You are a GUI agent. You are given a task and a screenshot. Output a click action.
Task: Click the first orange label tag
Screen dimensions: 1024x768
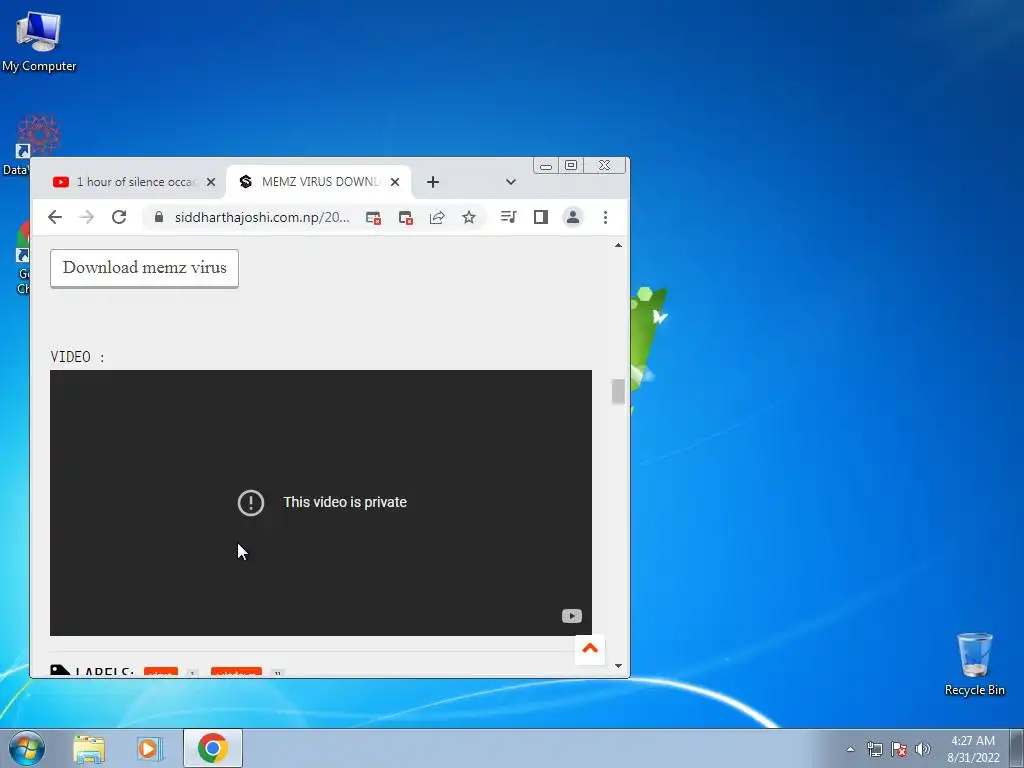click(161, 673)
